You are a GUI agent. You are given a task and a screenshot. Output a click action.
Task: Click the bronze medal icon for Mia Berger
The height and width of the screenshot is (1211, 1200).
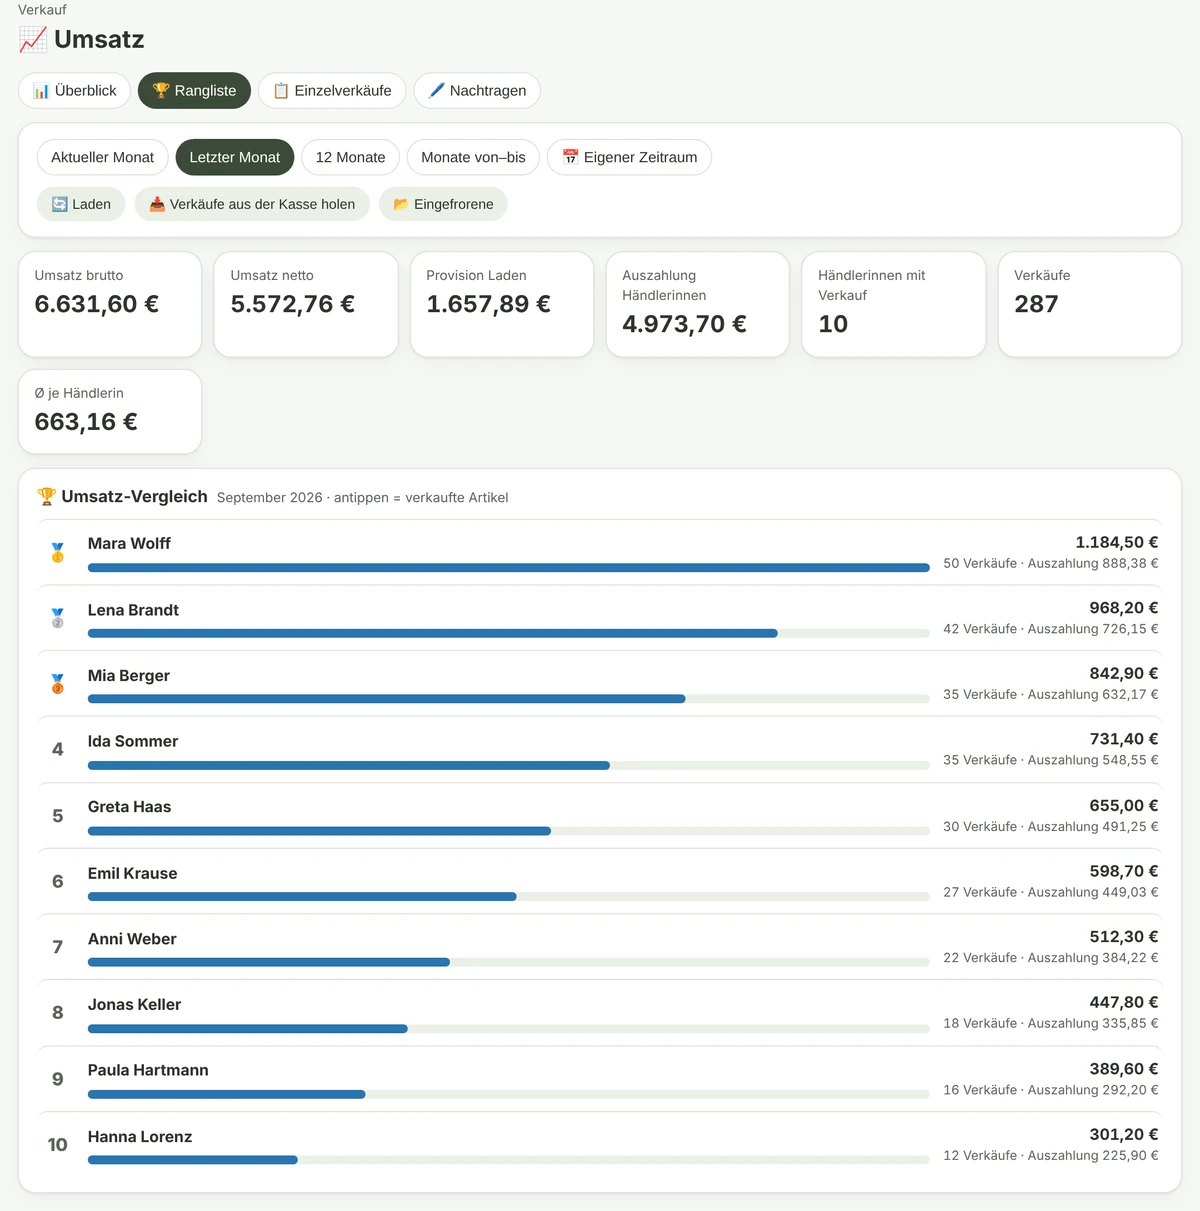[58, 683]
